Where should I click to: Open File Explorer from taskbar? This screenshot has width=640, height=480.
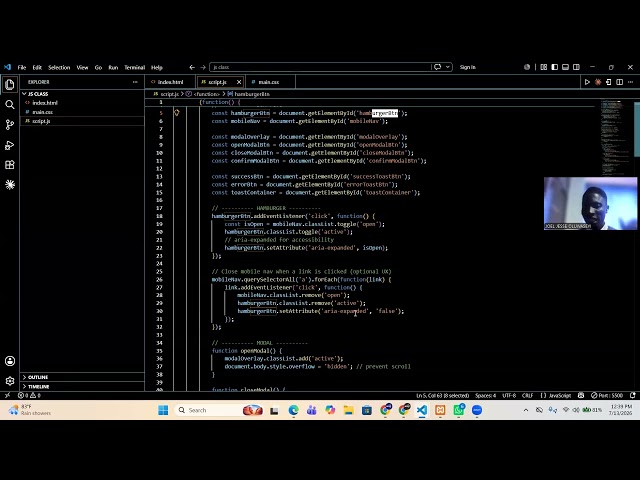click(349, 410)
